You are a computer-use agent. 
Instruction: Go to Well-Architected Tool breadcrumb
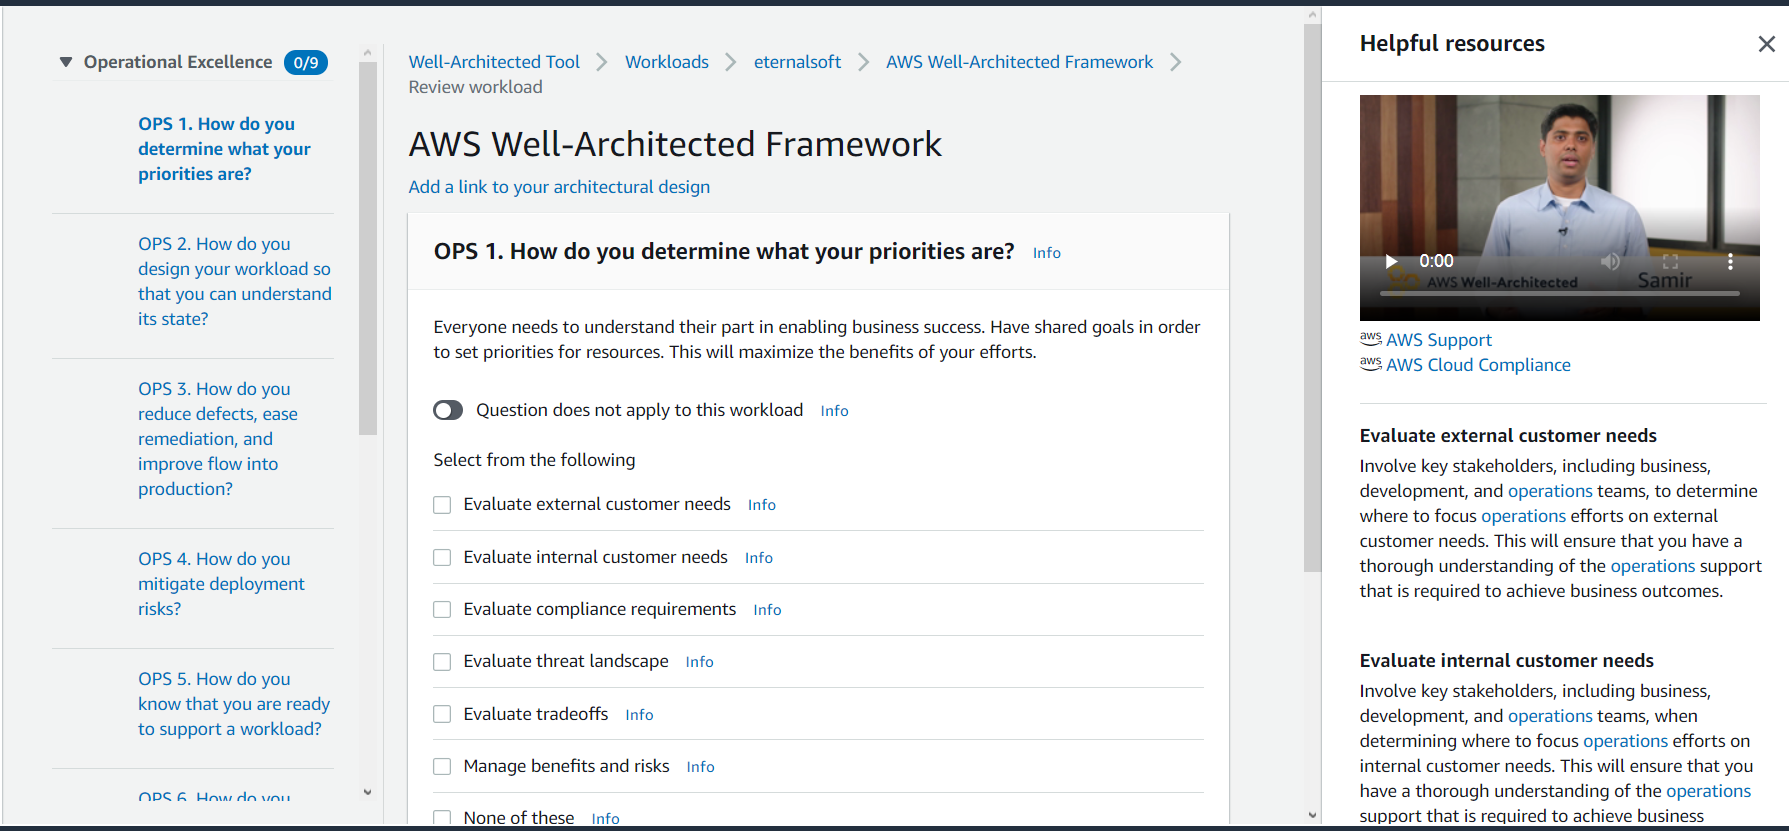[x=494, y=62]
